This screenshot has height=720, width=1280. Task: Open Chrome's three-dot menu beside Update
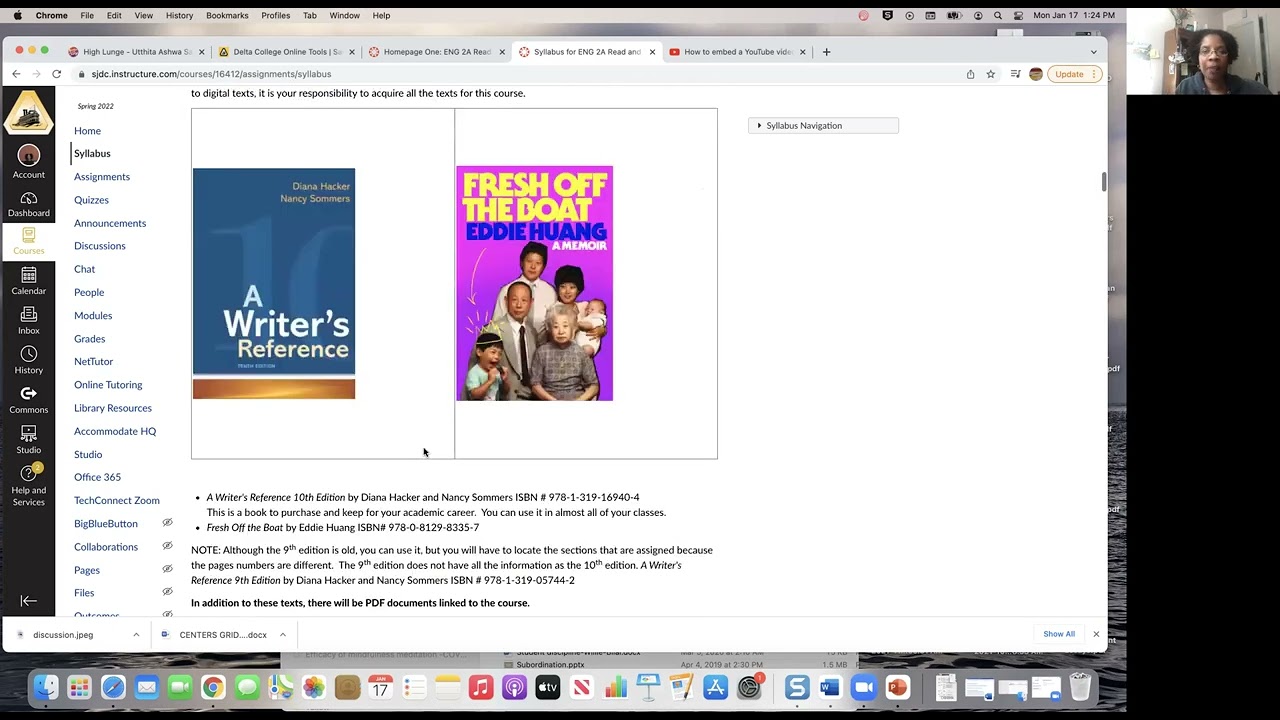point(1095,74)
